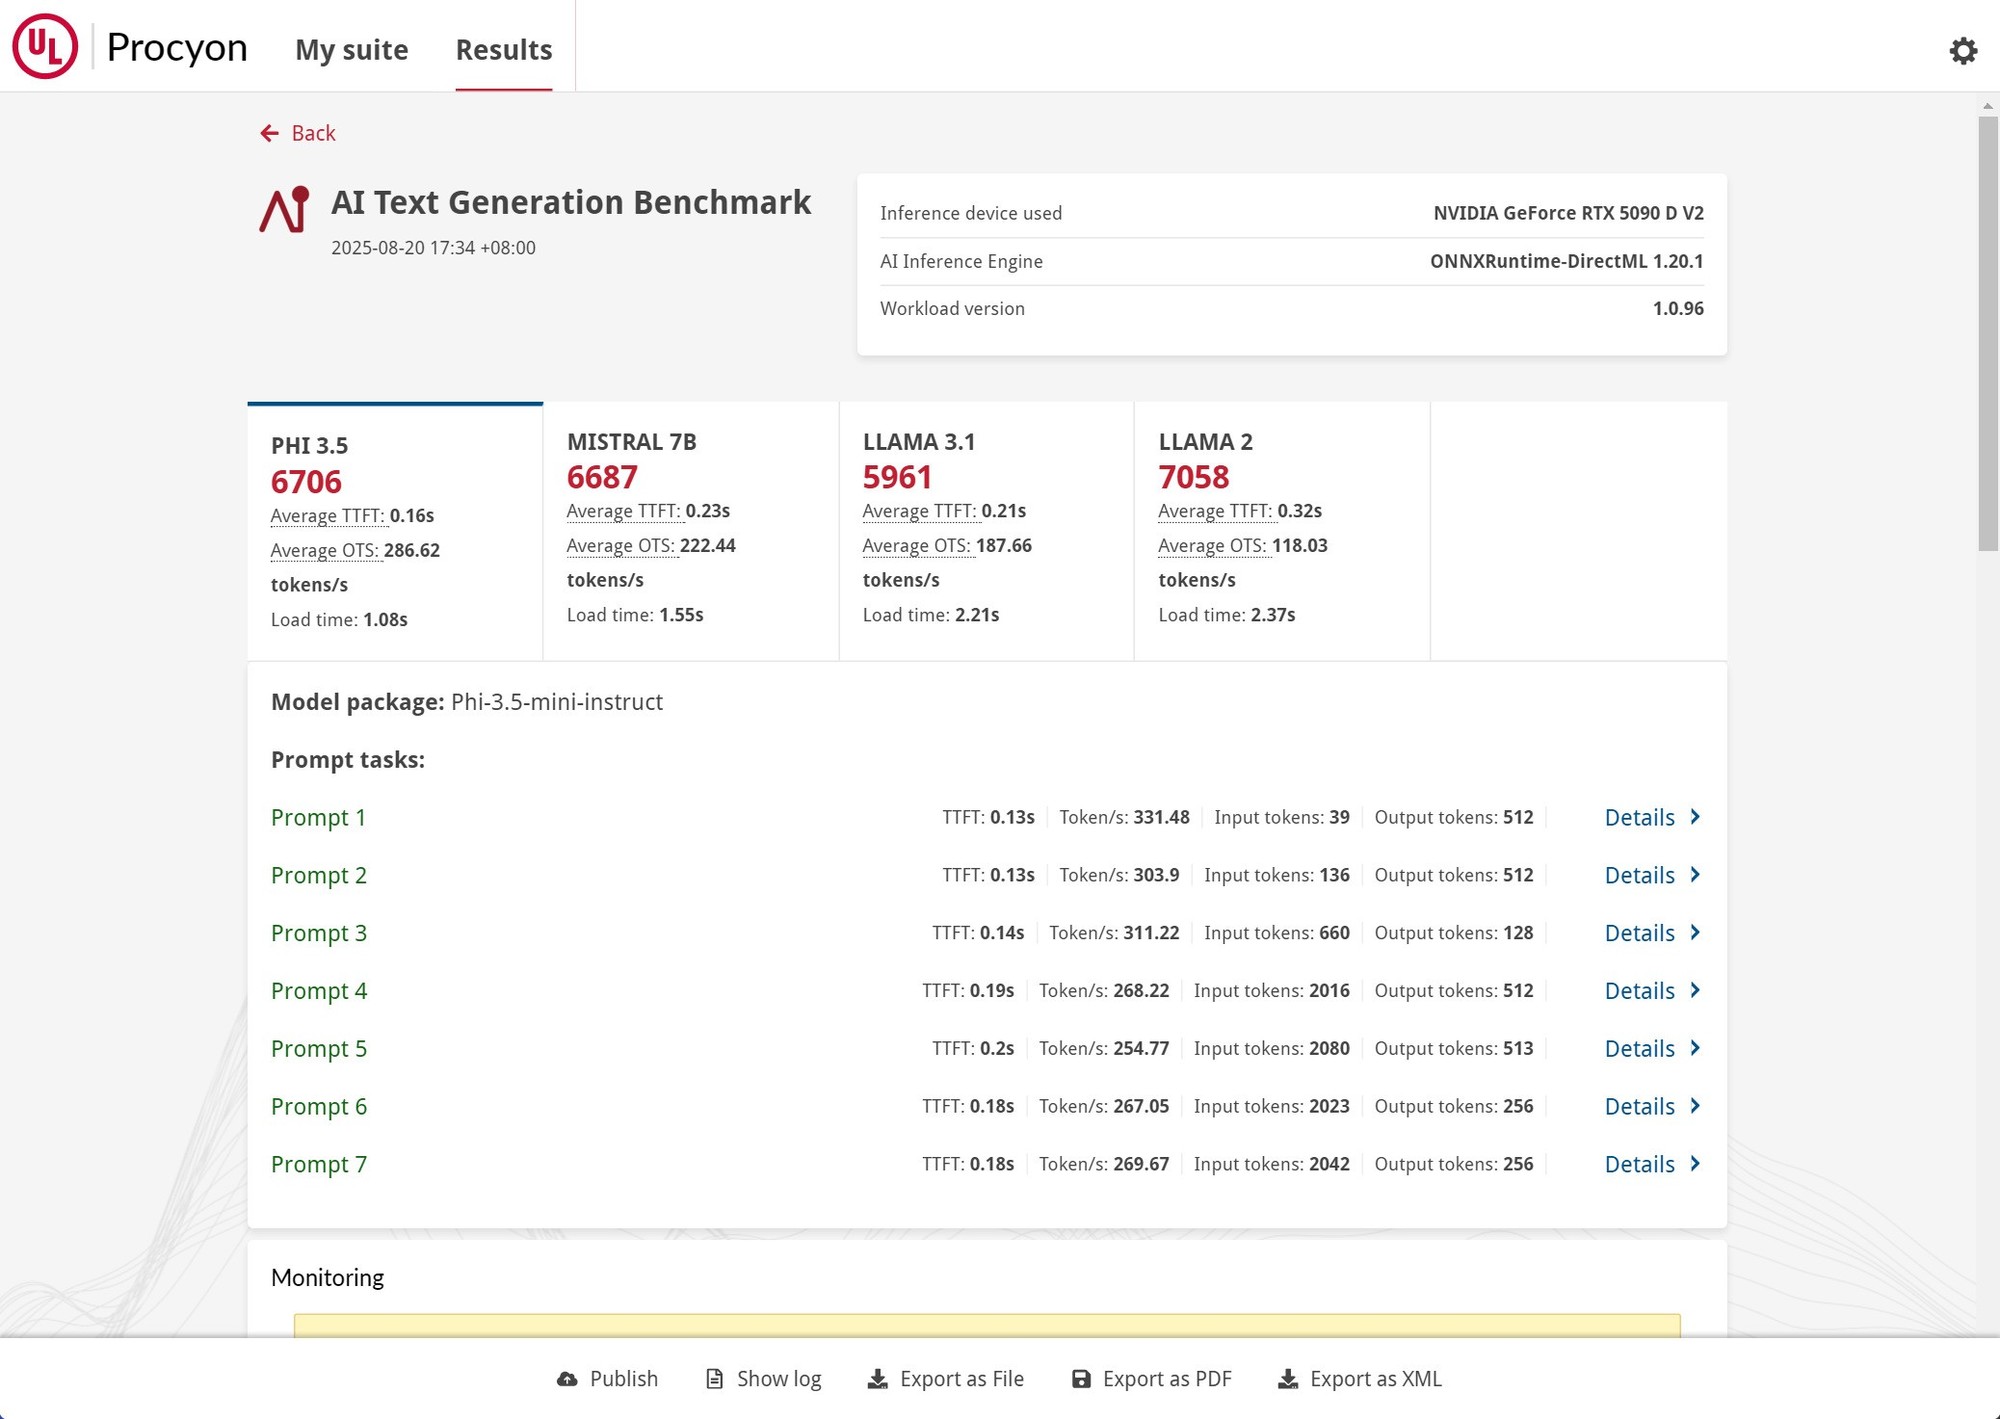Image resolution: width=2000 pixels, height=1419 pixels.
Task: Click the Export as XML download icon
Action: [x=1288, y=1379]
